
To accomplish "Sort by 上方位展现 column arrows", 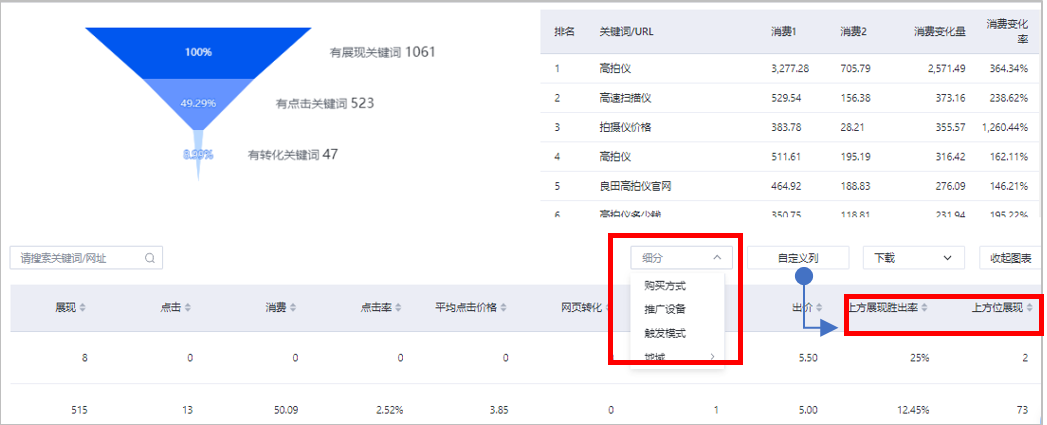I will point(1030,307).
